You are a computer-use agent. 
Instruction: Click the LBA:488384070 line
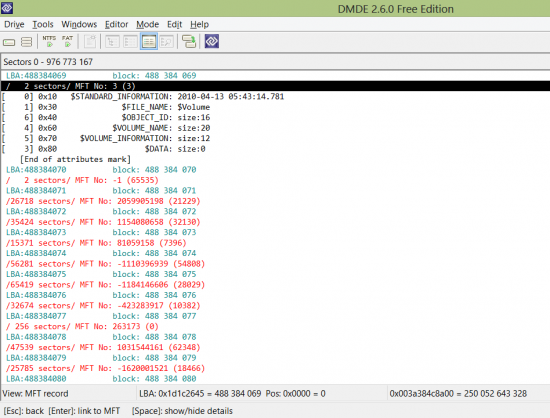pos(101,170)
